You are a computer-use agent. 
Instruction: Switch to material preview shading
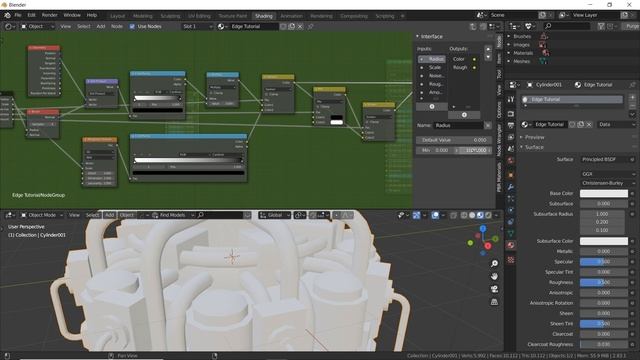tap(480, 215)
